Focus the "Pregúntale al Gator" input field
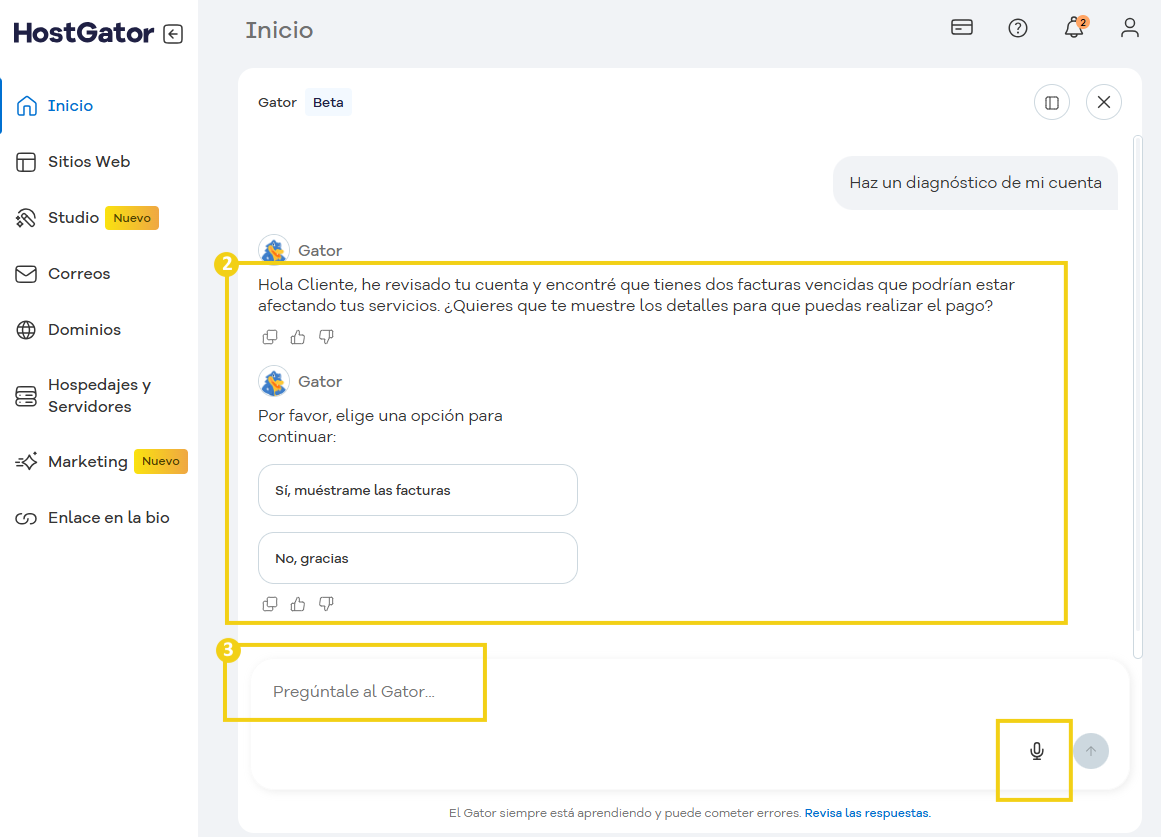This screenshot has height=837, width=1161. coord(600,692)
